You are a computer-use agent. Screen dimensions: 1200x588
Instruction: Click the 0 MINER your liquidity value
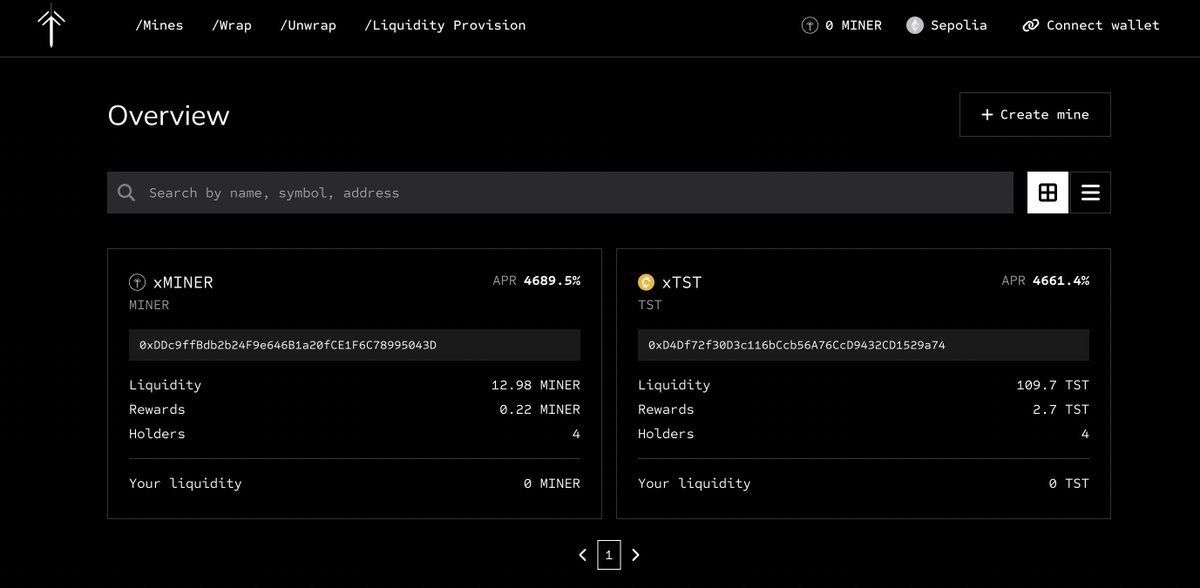(552, 483)
